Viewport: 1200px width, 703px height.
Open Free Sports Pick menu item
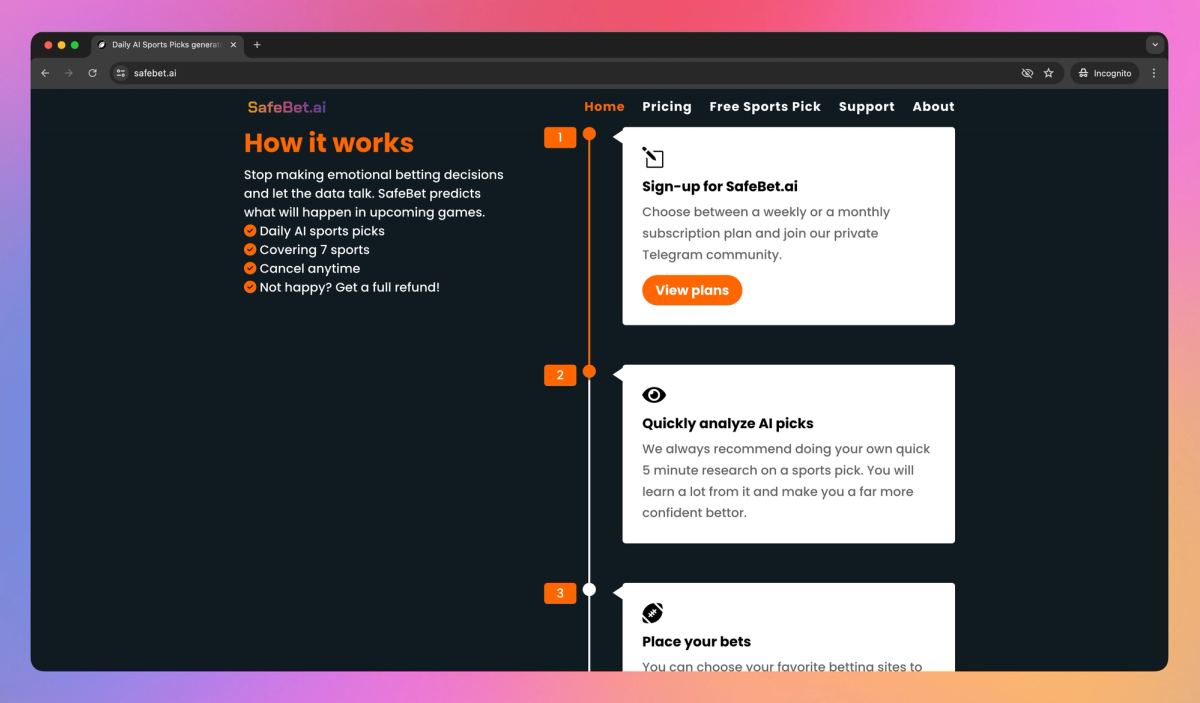[x=765, y=107]
